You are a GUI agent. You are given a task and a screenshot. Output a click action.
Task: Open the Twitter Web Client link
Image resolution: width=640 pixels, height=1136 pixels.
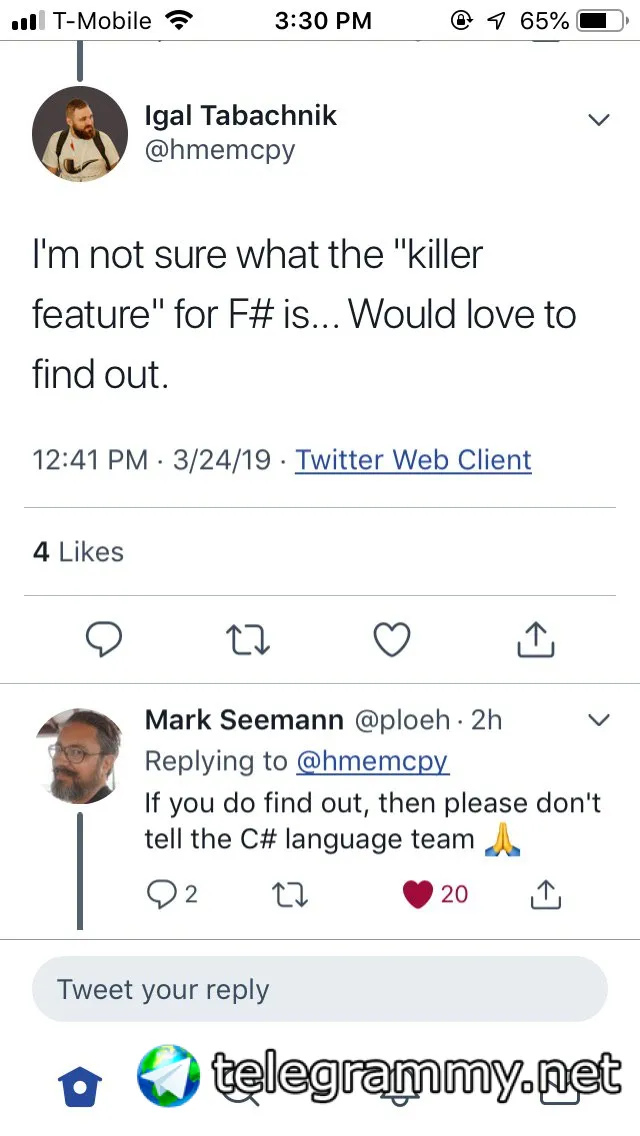pyautogui.click(x=413, y=460)
